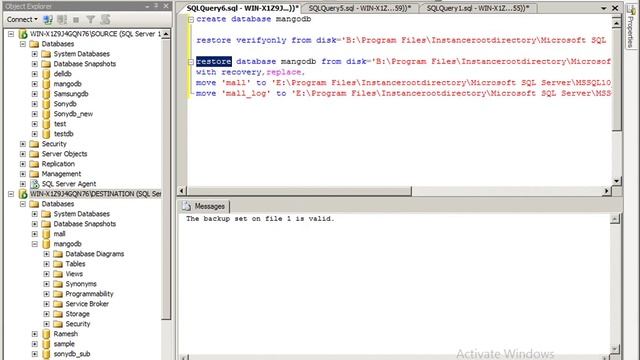
Task: Click the sample database cylinder icon
Action: pos(46,344)
